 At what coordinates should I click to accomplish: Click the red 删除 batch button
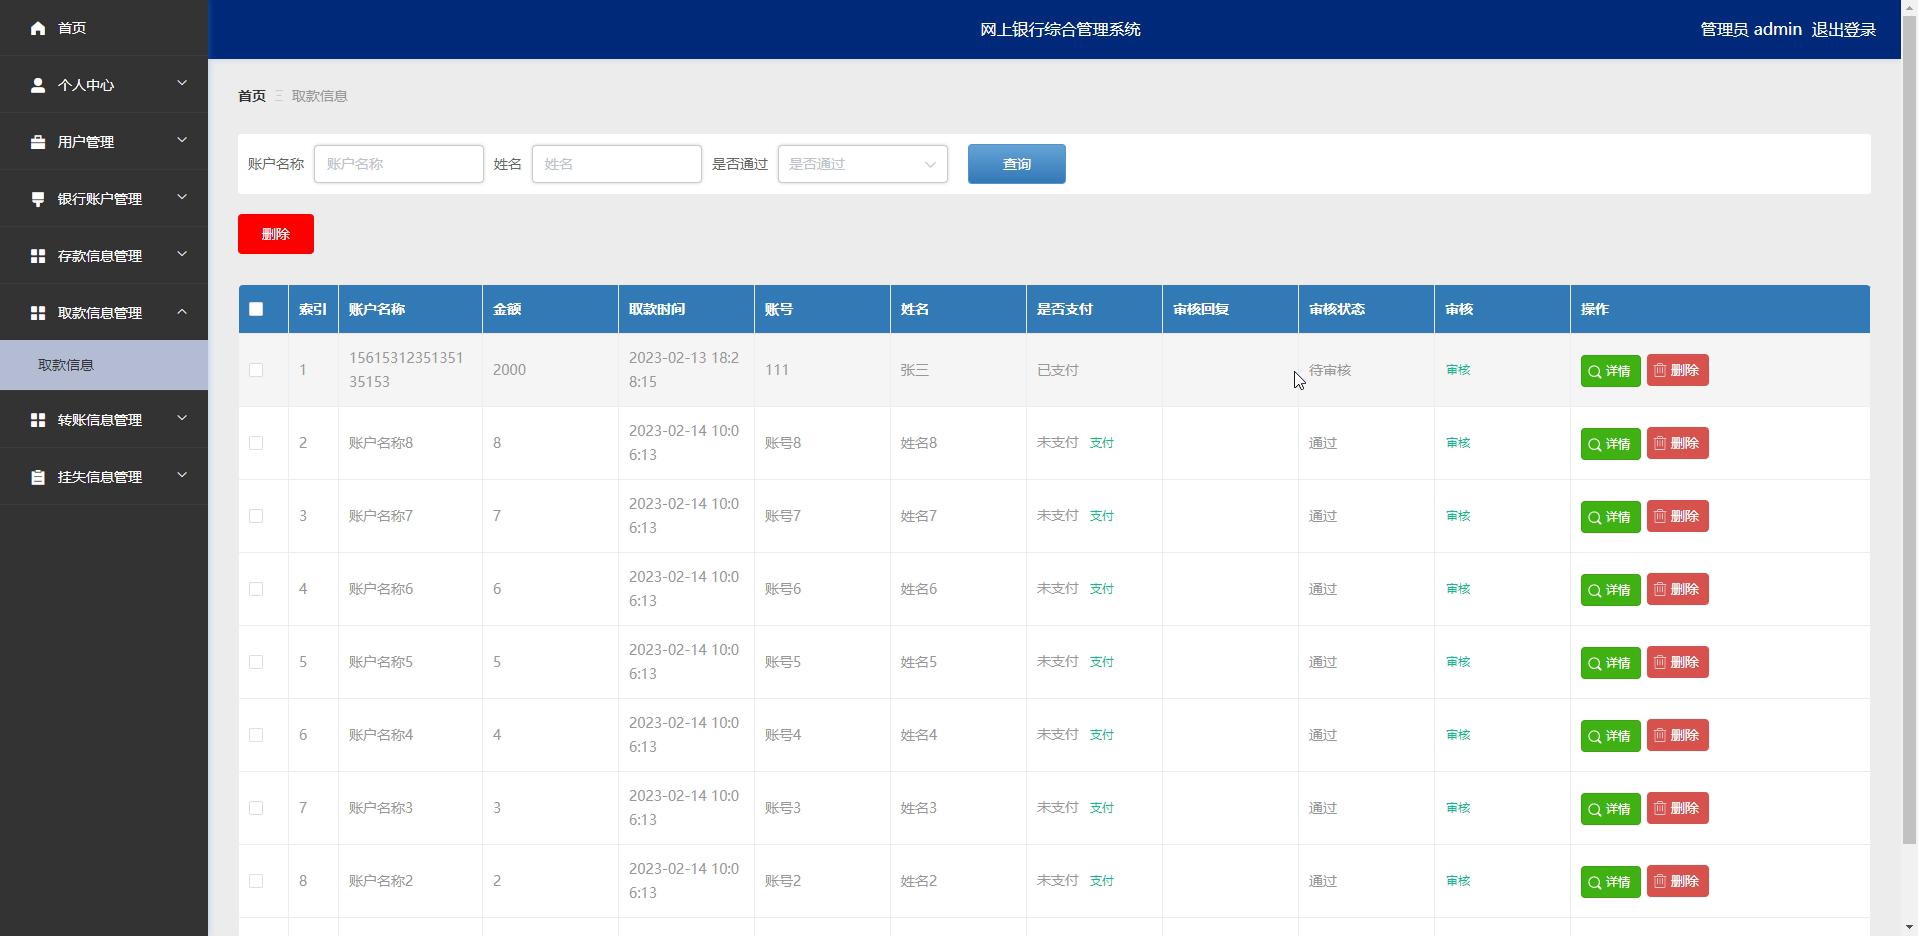pyautogui.click(x=276, y=234)
